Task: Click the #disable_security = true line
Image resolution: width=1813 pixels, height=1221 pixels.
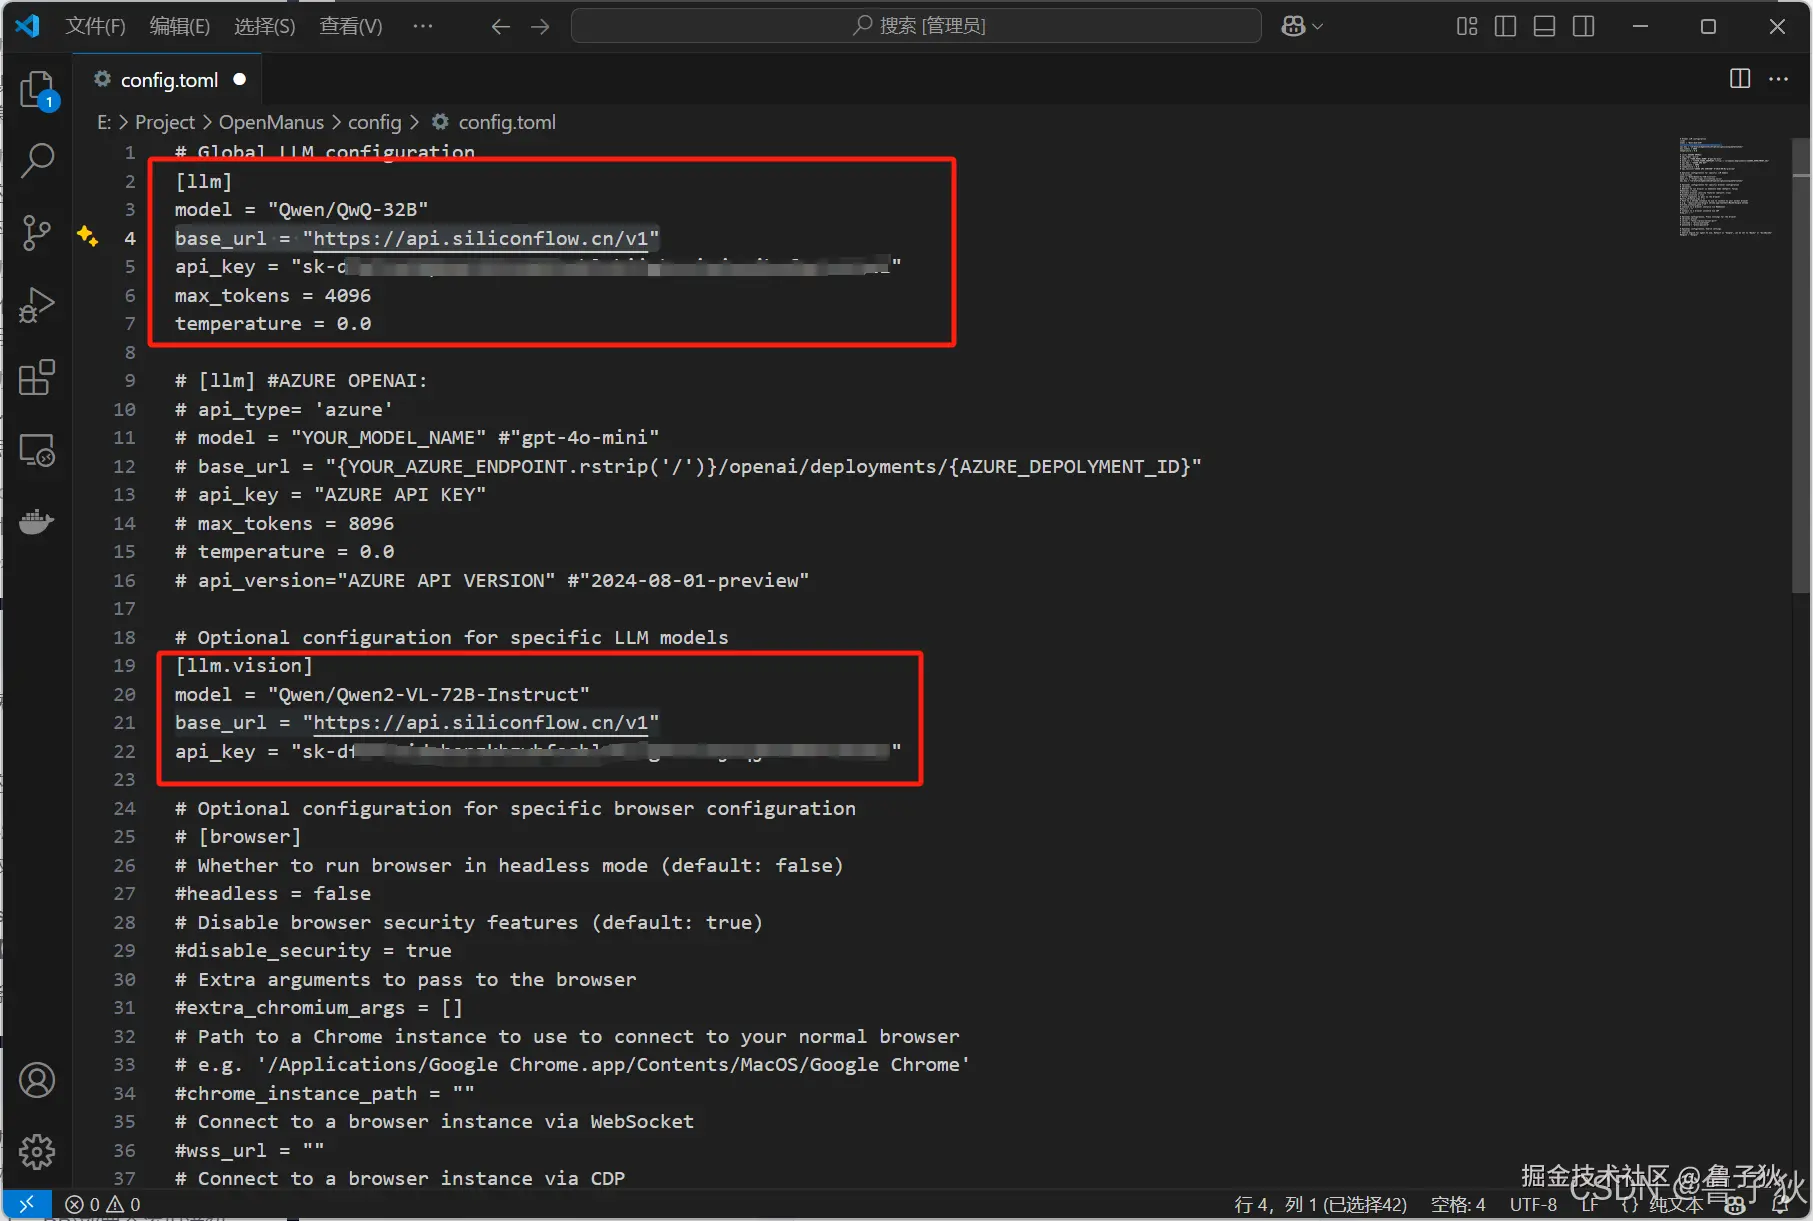Action: coord(313,951)
